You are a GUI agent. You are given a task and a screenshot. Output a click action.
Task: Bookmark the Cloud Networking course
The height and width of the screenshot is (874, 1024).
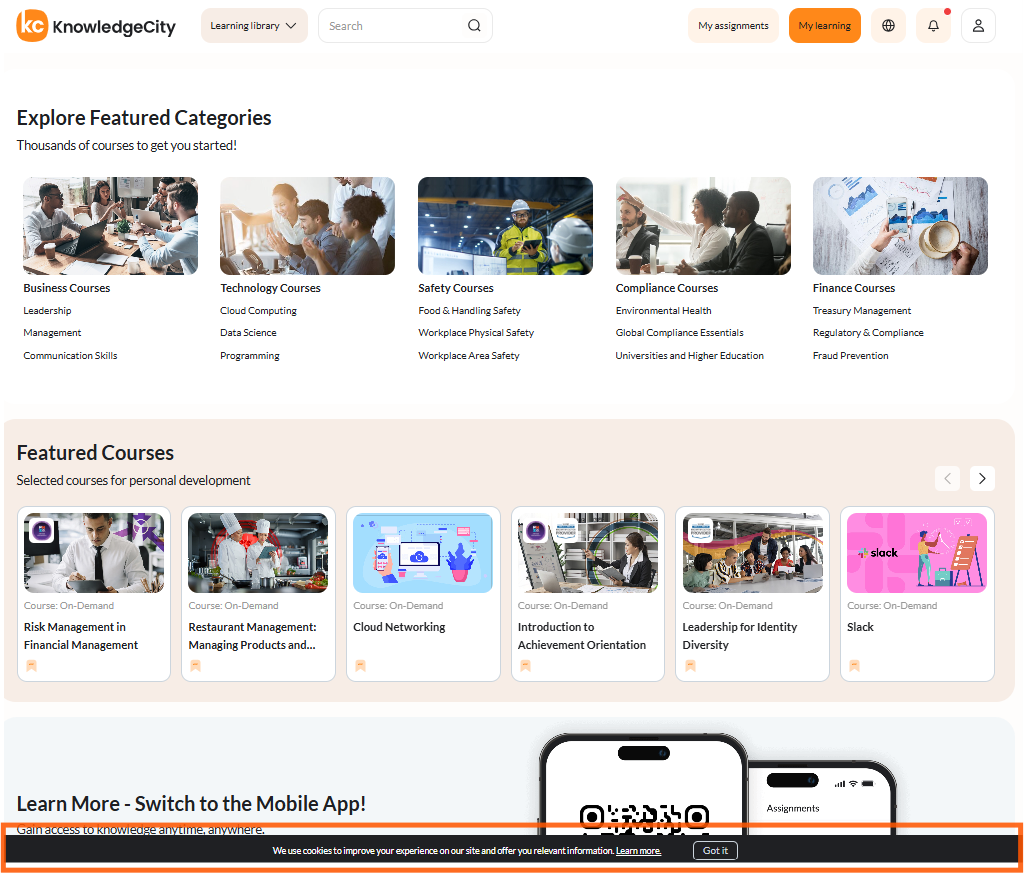coord(360,666)
